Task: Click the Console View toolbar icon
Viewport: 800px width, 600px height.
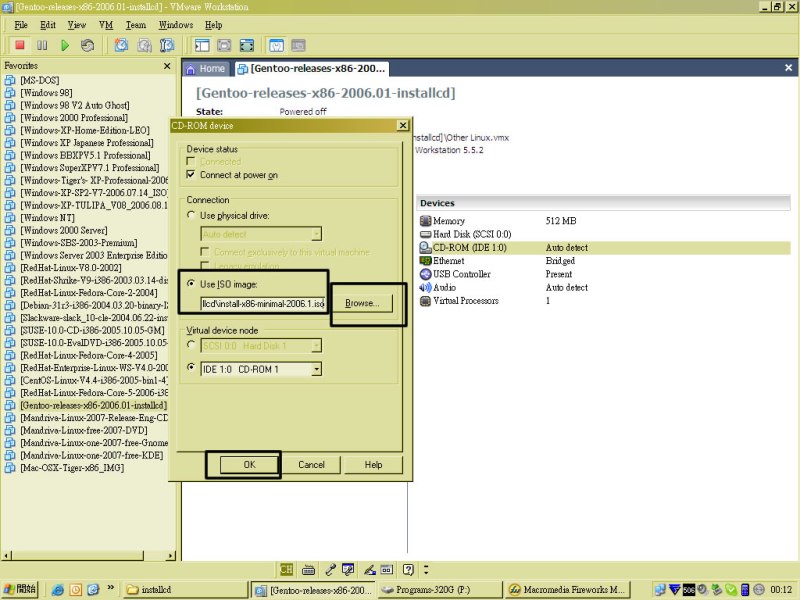Action: 298,45
